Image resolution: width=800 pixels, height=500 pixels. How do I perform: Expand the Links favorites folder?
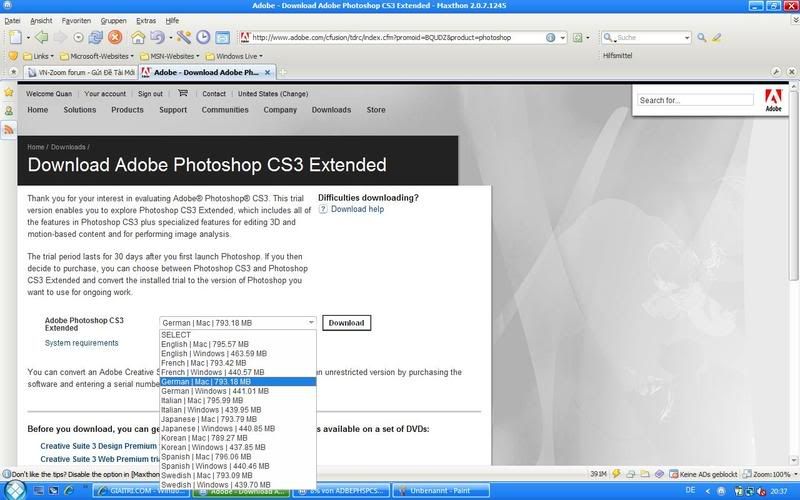(x=38, y=56)
